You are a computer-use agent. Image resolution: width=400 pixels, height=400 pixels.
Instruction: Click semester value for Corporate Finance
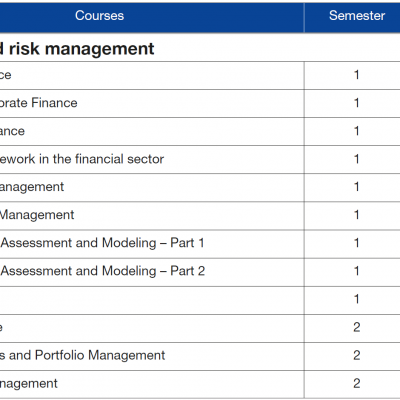(357, 103)
